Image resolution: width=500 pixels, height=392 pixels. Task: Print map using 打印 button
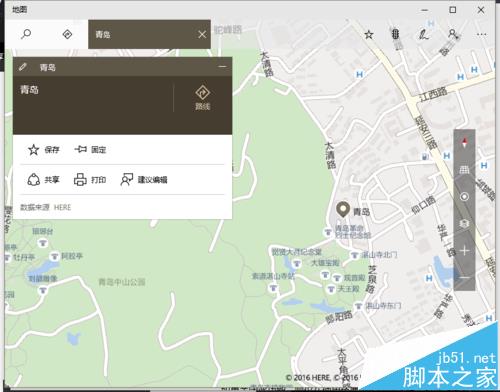pyautogui.click(x=90, y=180)
